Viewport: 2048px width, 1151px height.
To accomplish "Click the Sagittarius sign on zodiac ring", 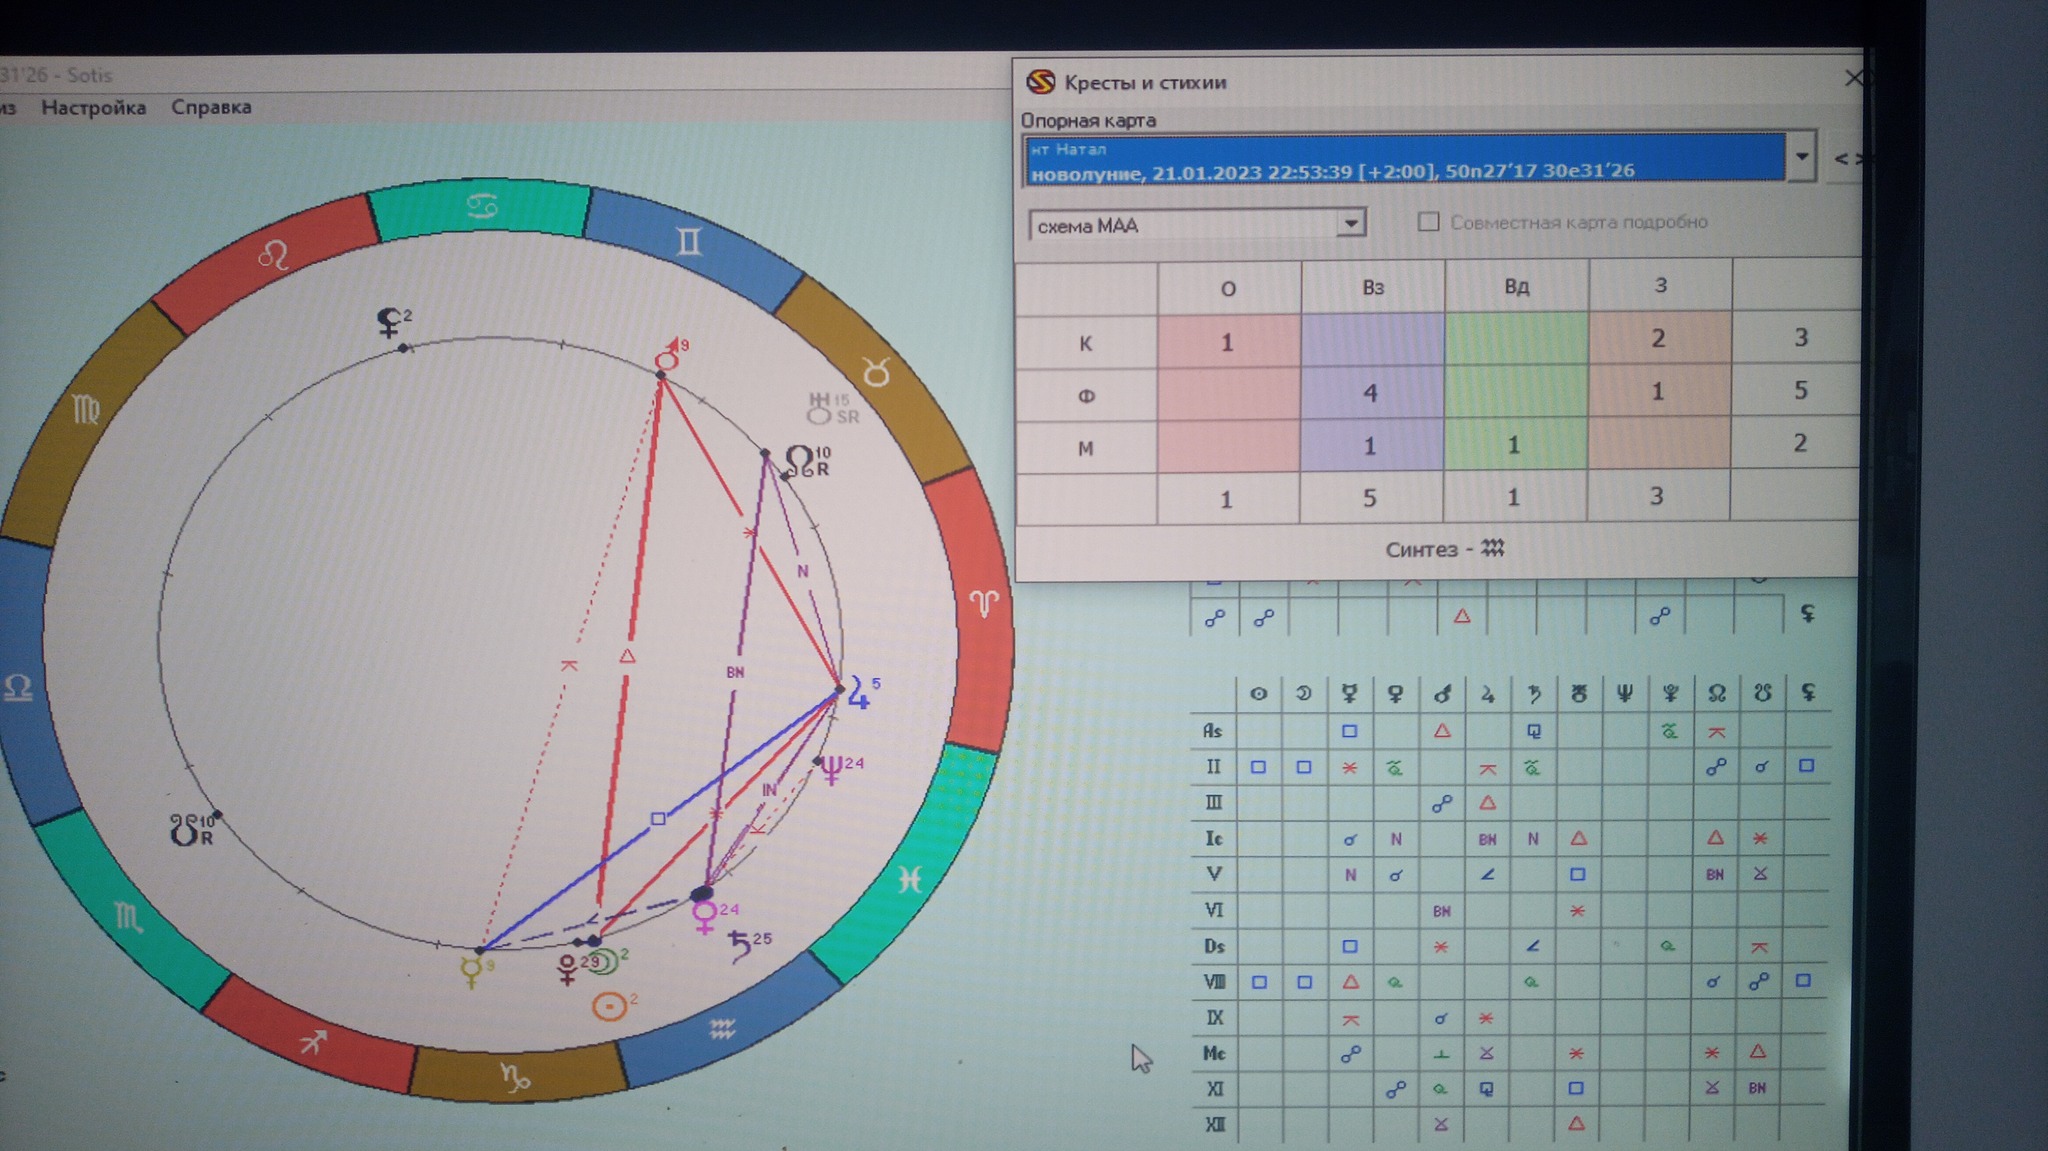I will coord(312,1042).
